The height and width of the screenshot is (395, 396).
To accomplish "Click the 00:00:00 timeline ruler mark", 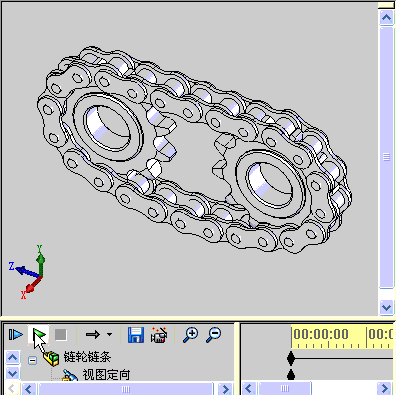I will point(321,334).
